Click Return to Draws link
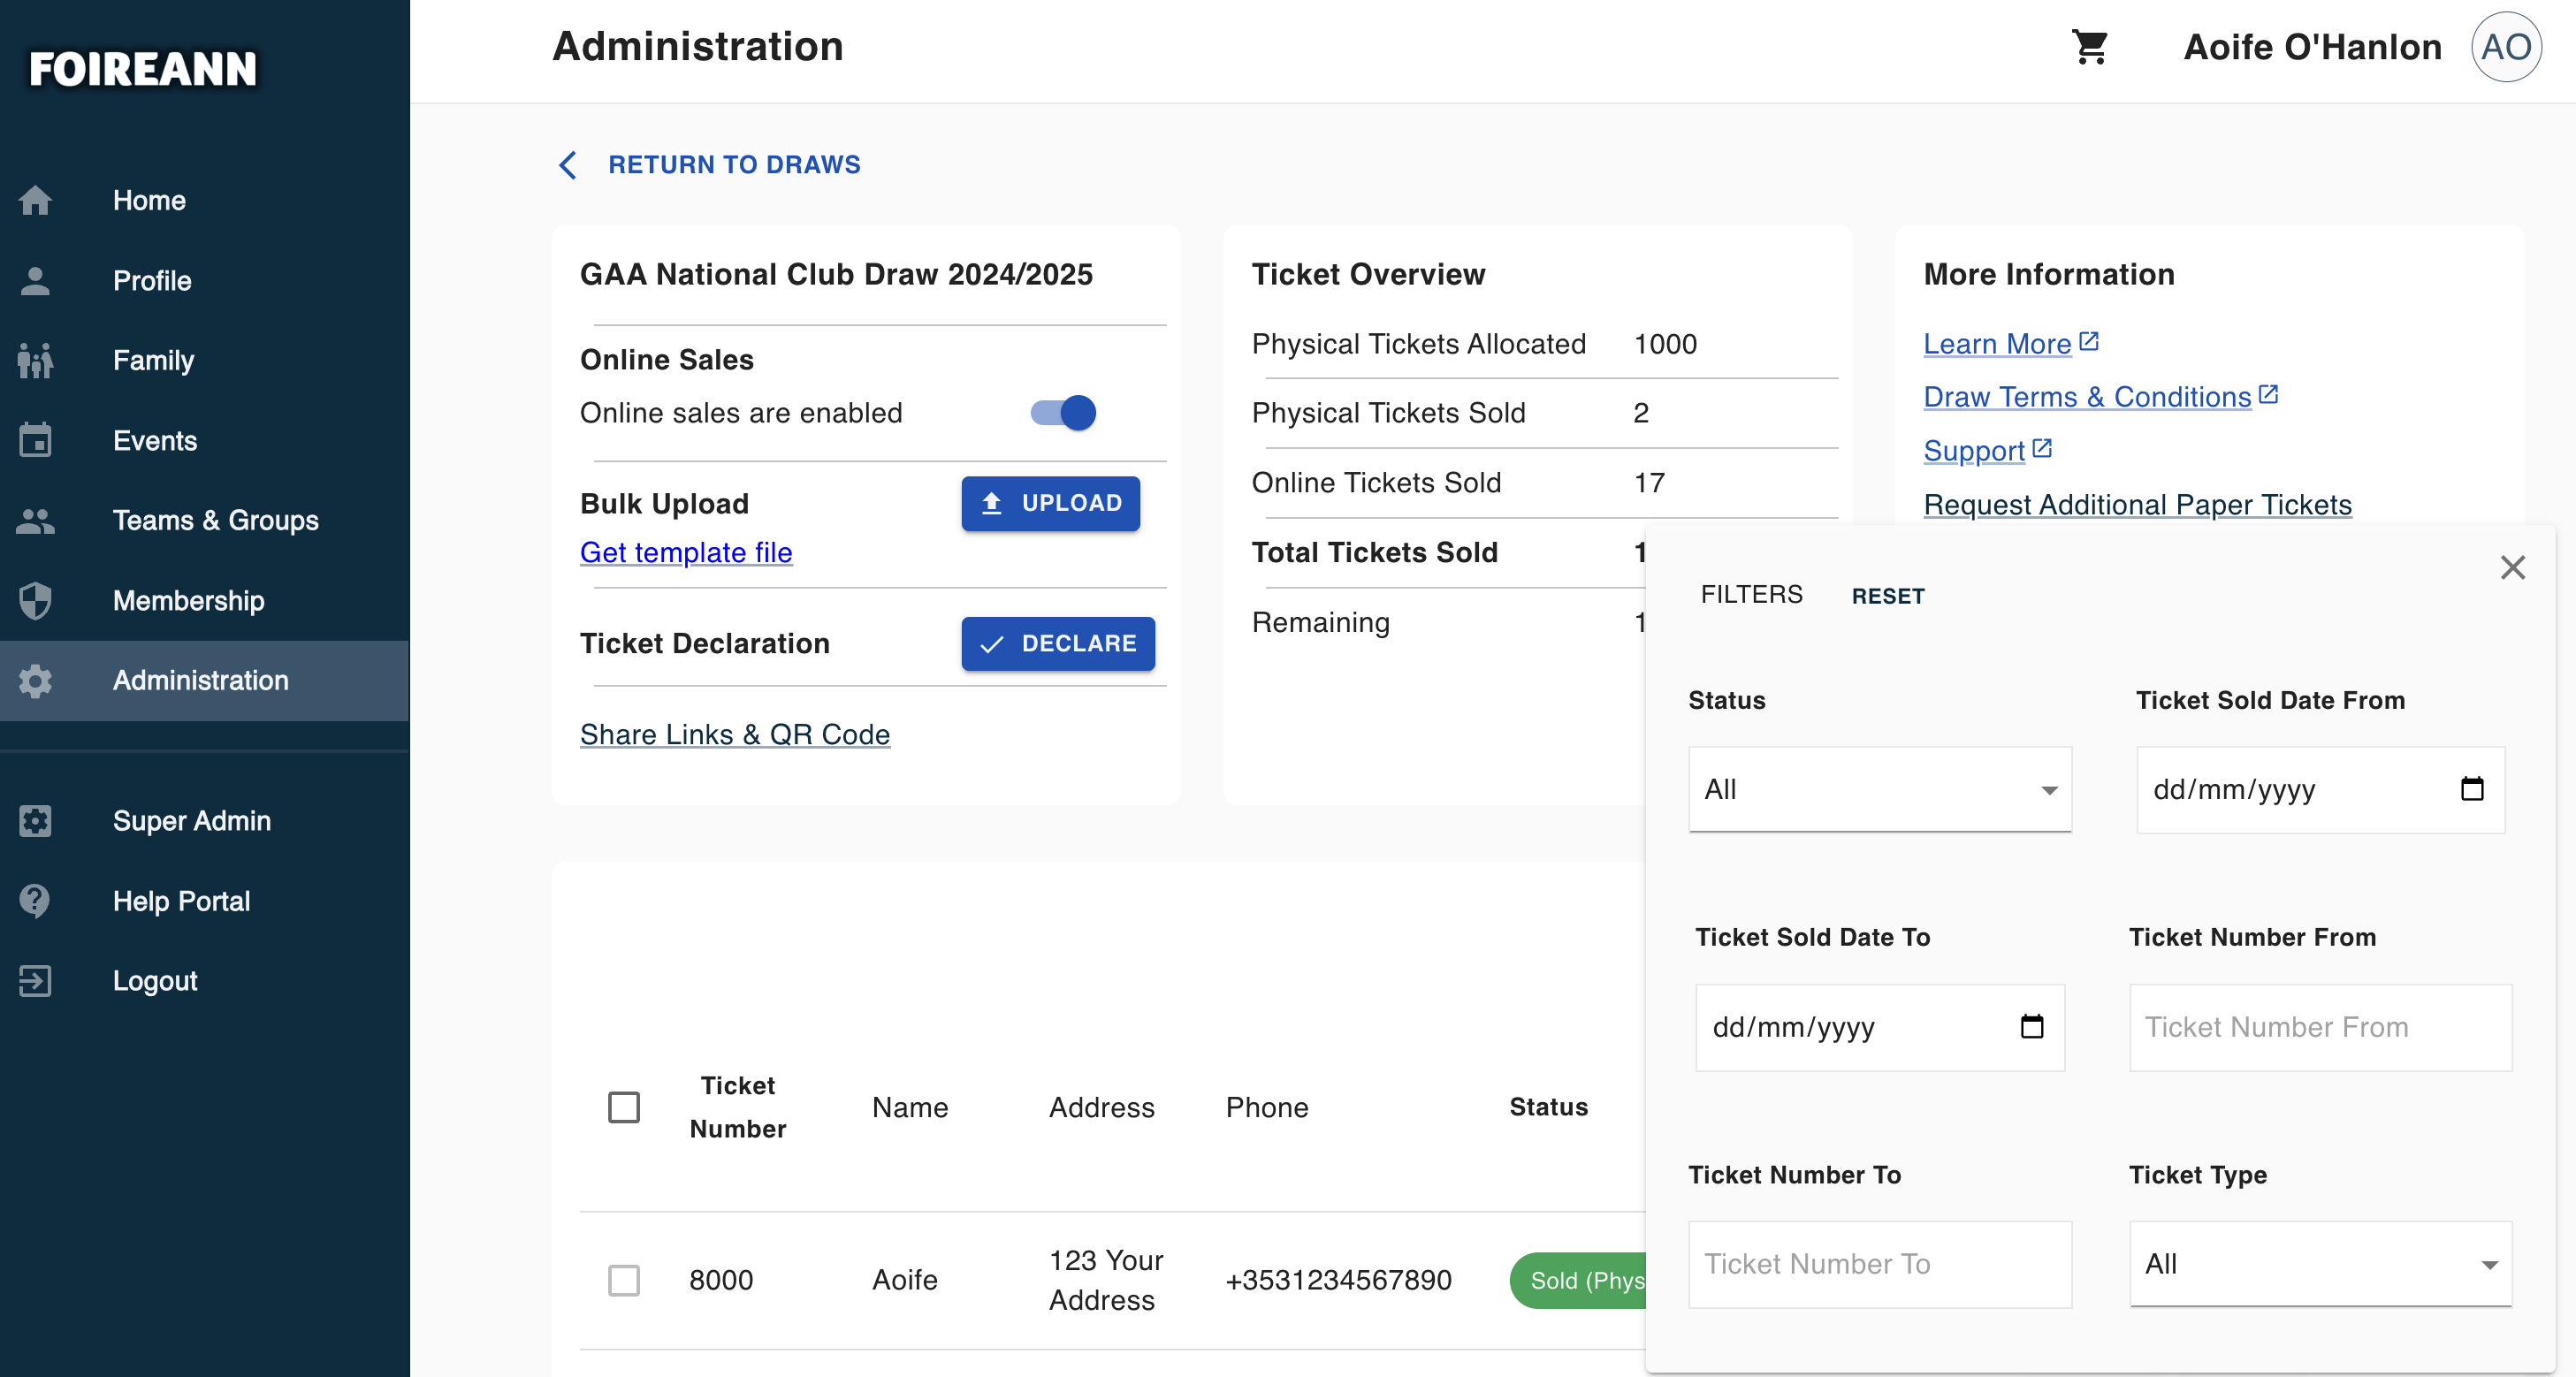The height and width of the screenshot is (1377, 2576). point(734,164)
